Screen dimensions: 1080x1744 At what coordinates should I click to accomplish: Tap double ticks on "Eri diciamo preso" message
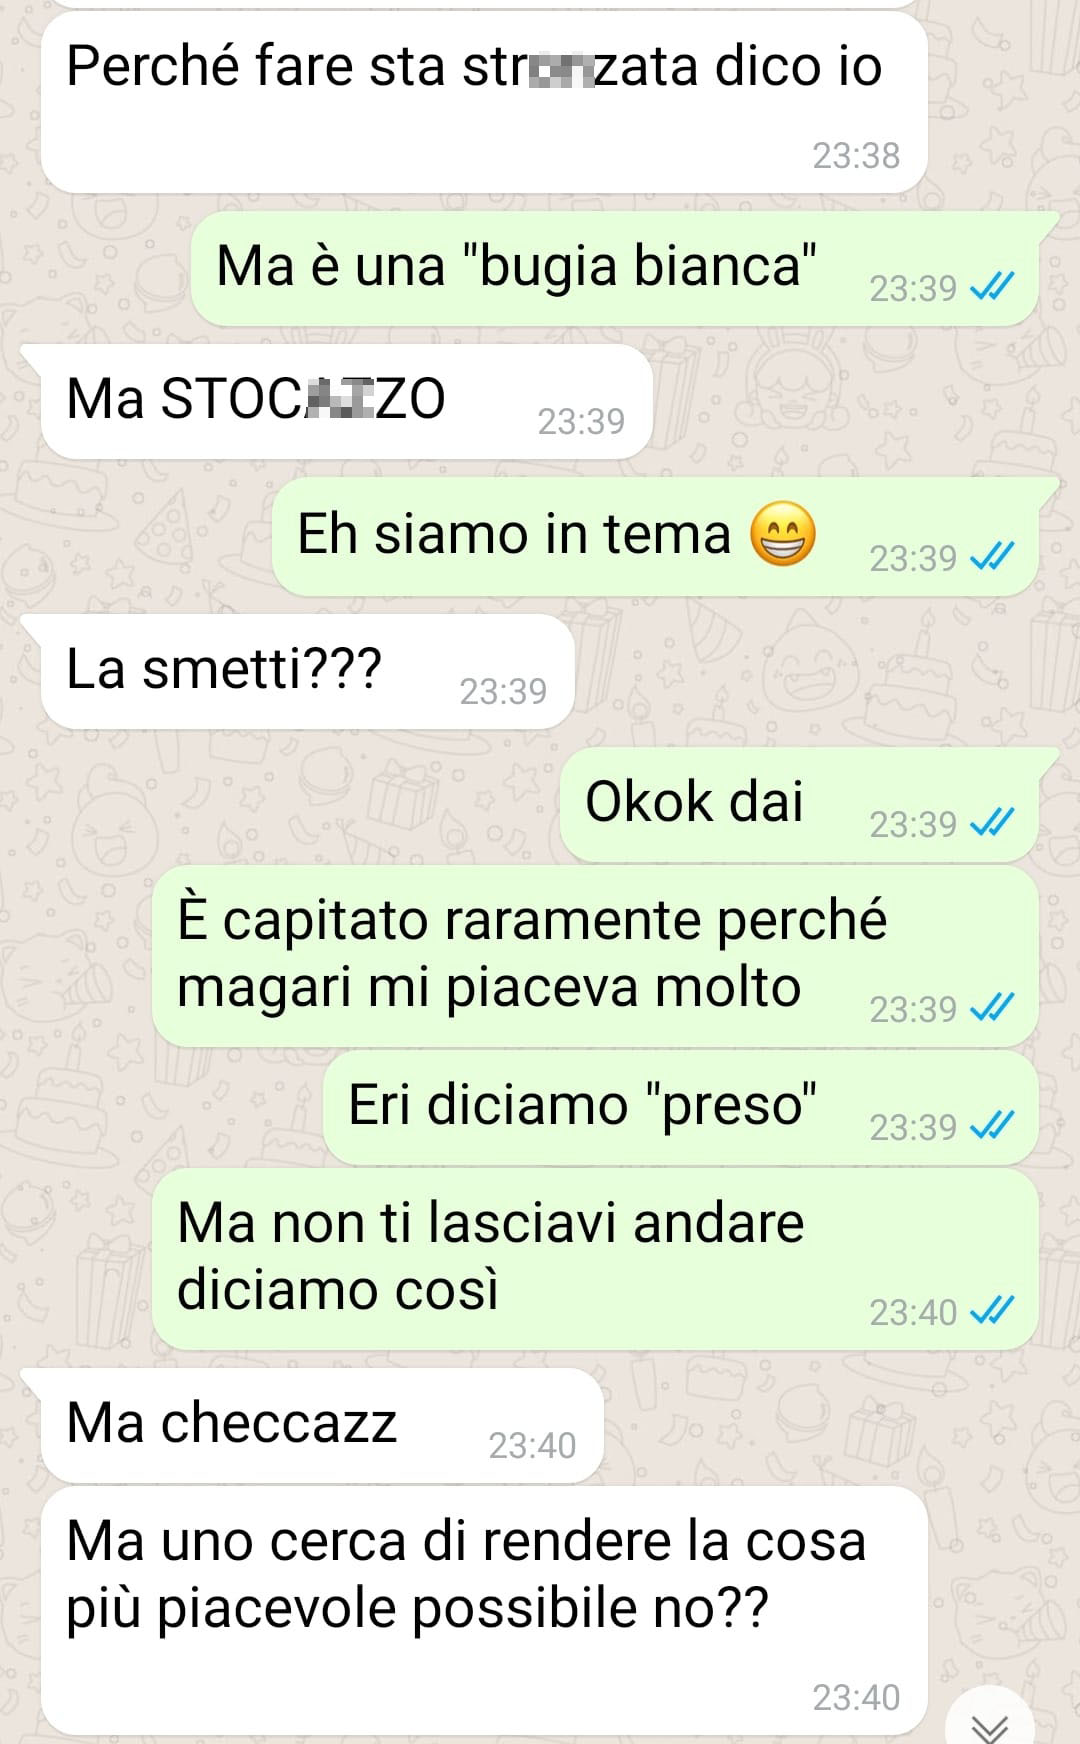pyautogui.click(x=992, y=1127)
